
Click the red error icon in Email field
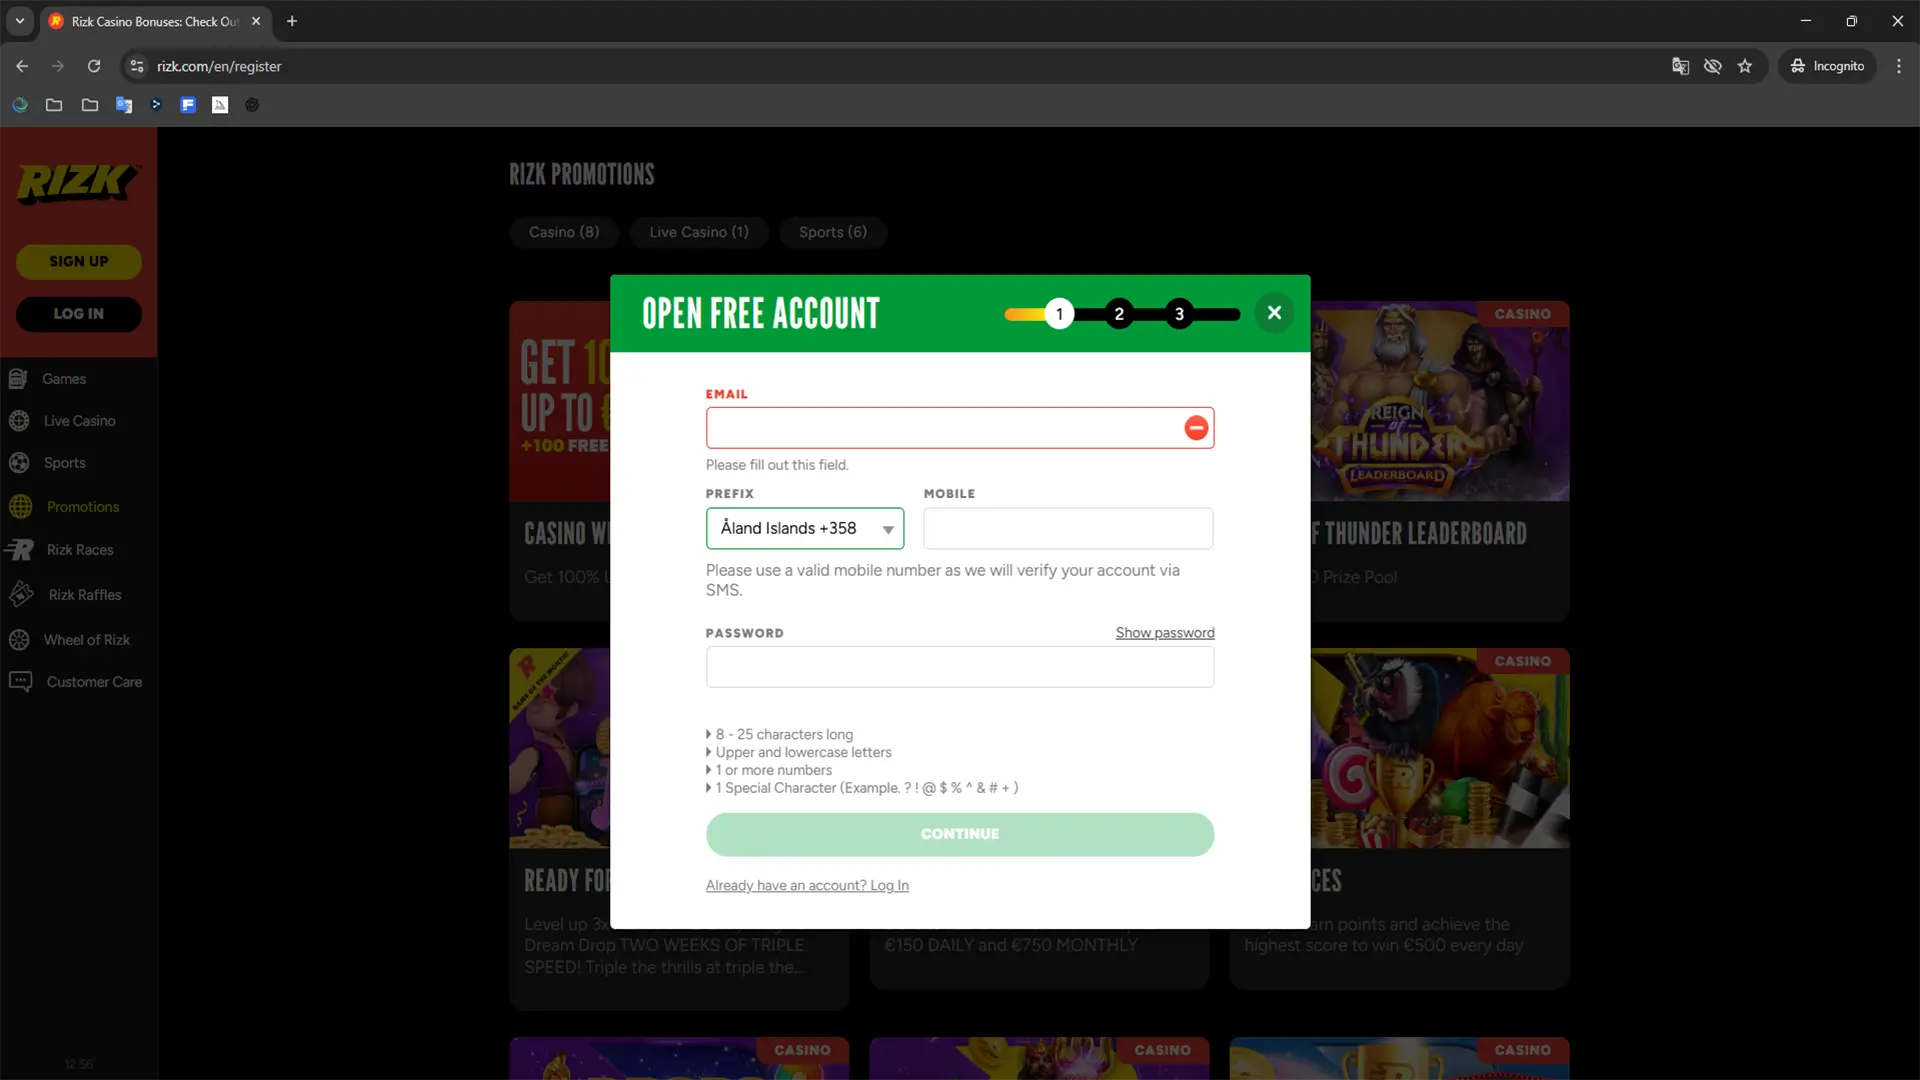[x=1196, y=428]
